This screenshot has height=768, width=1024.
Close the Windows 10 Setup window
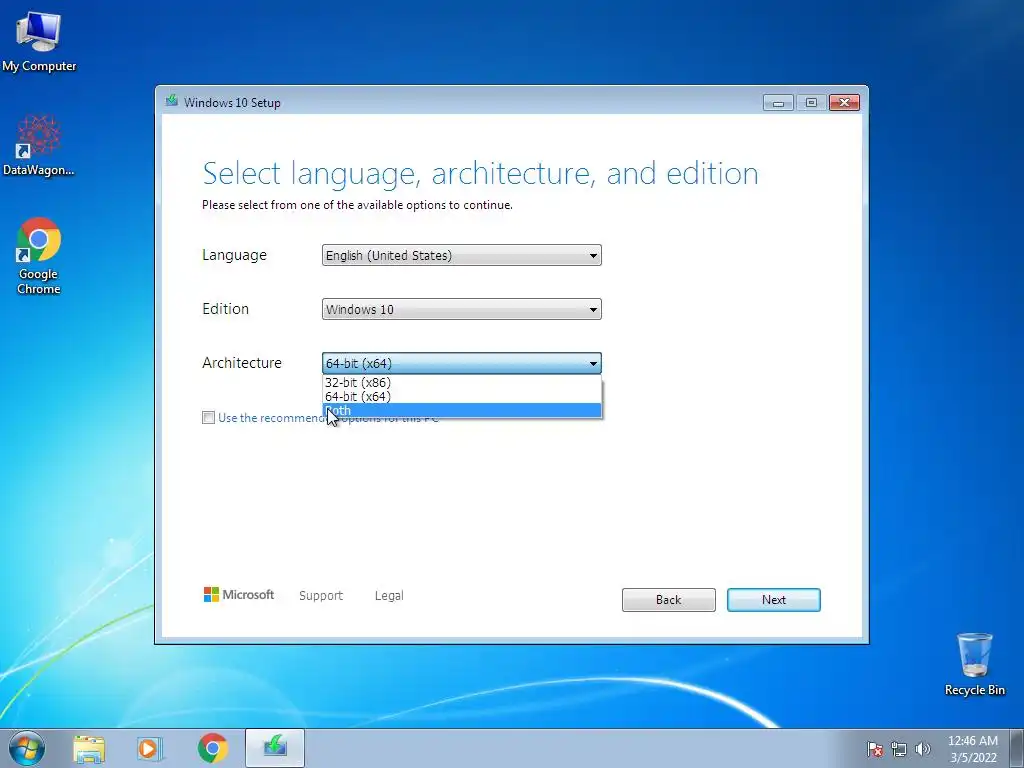(x=844, y=103)
